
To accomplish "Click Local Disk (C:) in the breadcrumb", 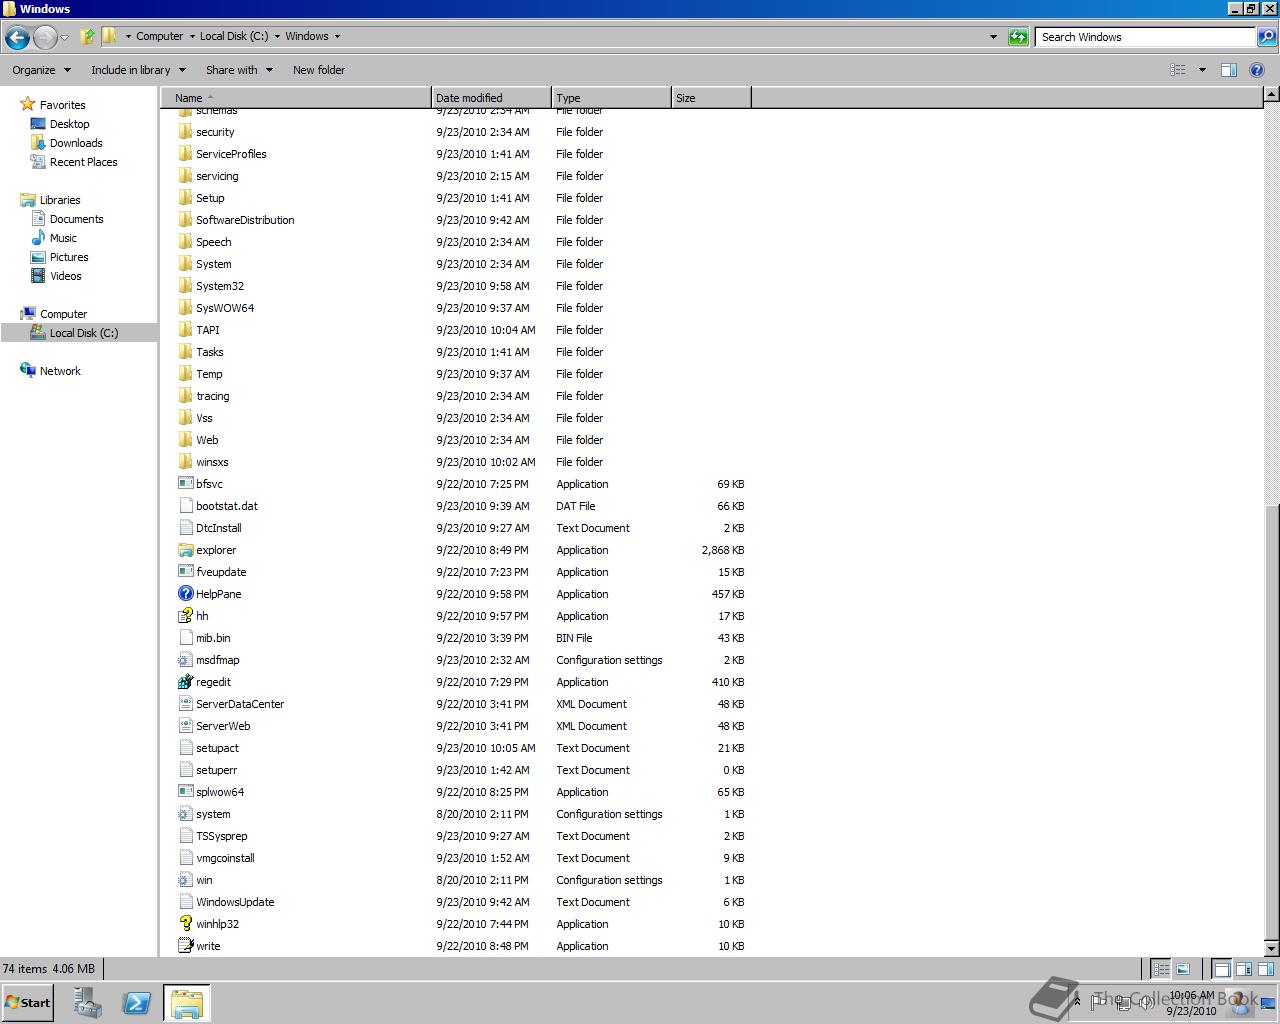I will (234, 36).
